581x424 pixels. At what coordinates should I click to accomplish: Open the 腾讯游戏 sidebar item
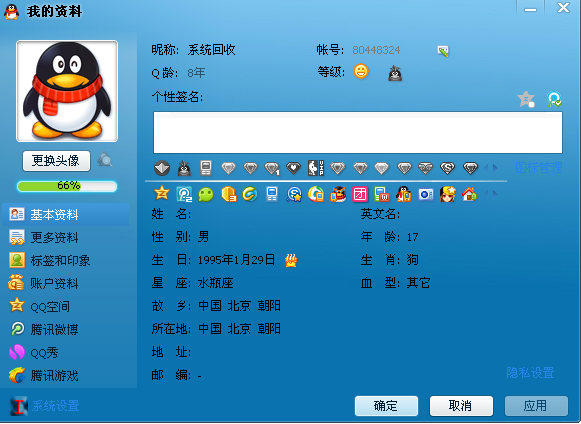(x=66, y=375)
